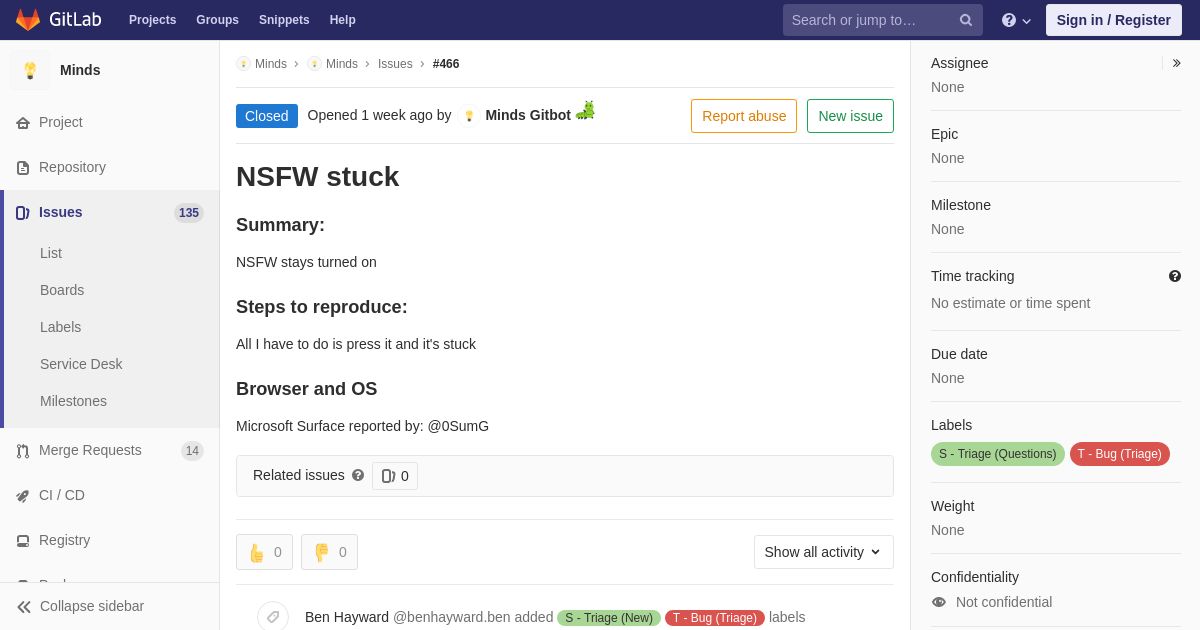Open Merge Requests sidebar section
1200x630 pixels.
click(90, 450)
